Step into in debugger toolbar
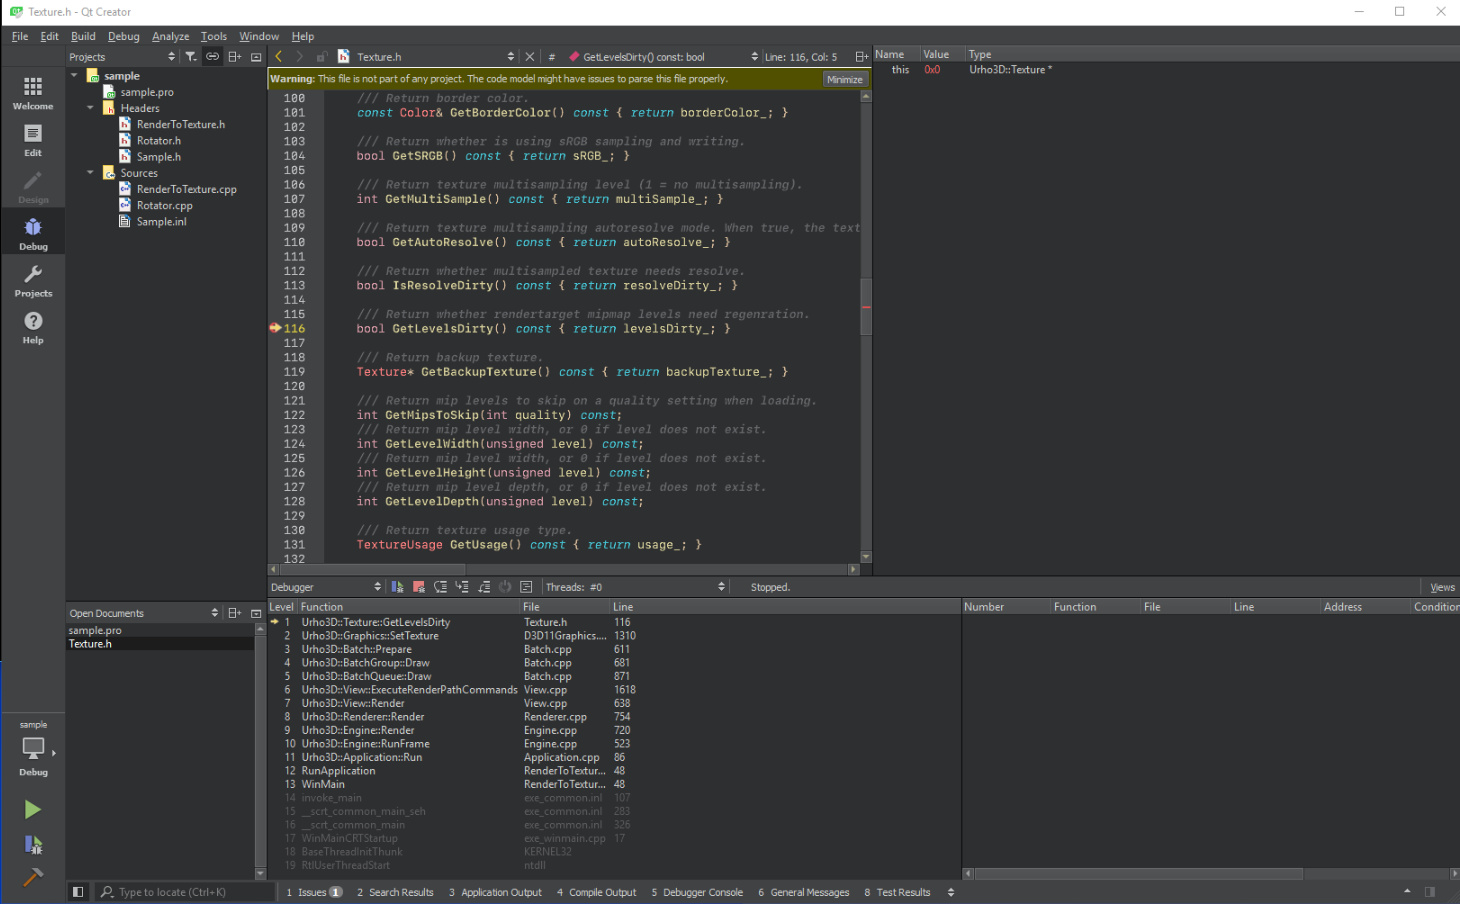The width and height of the screenshot is (1460, 904). tap(462, 587)
